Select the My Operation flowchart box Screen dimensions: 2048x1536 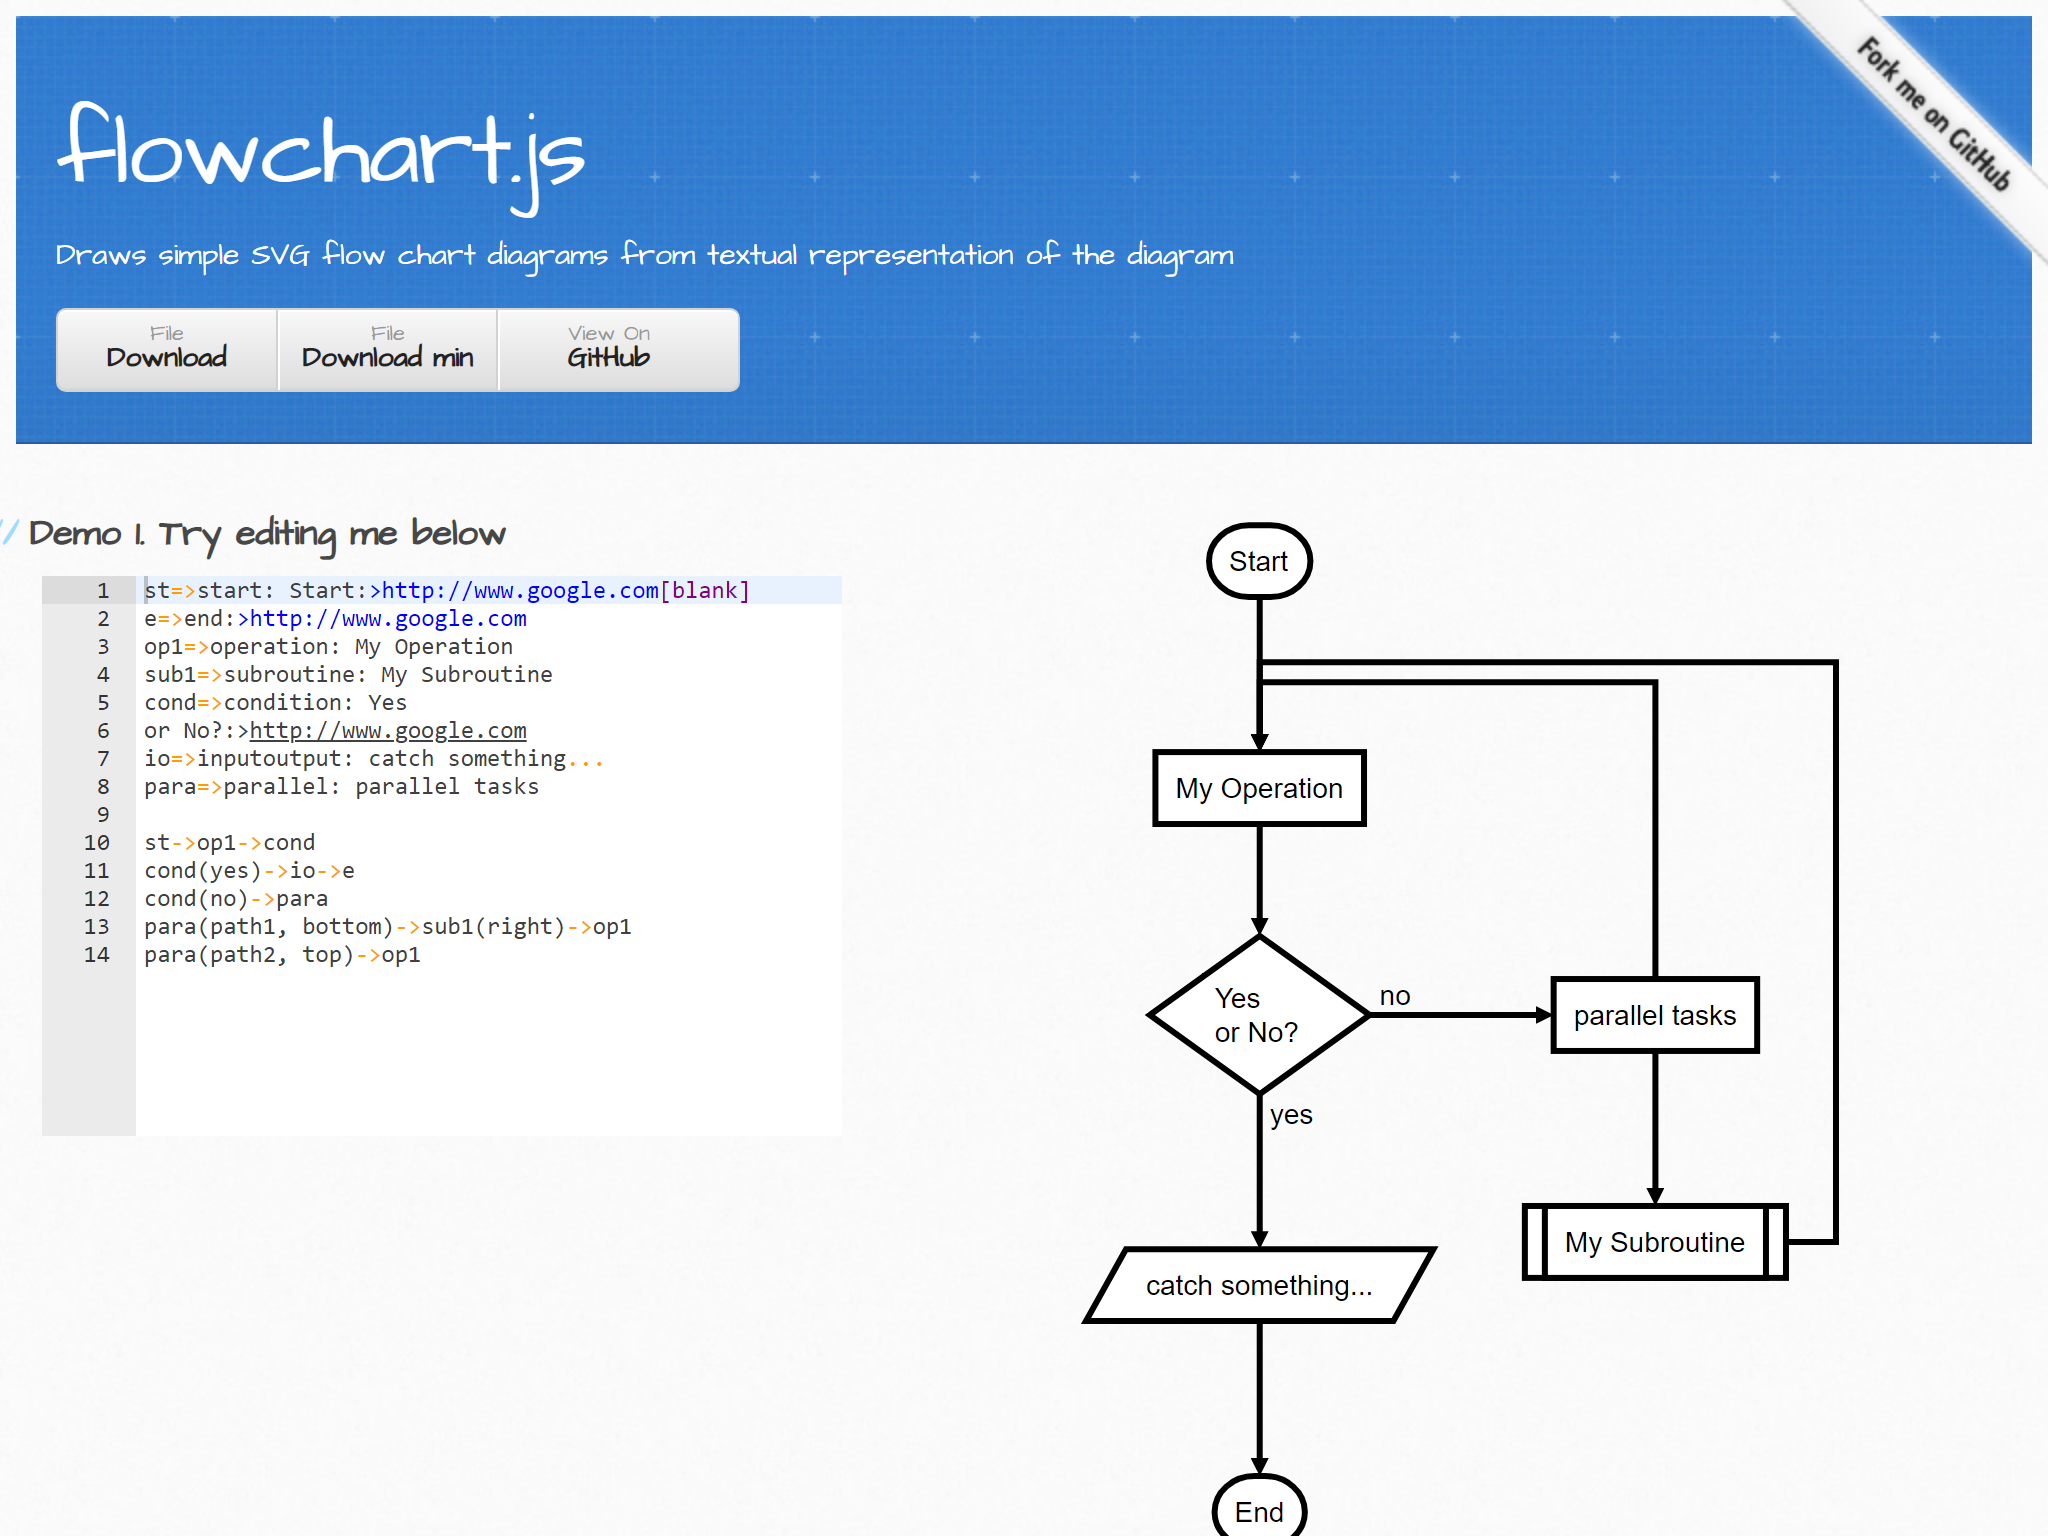click(x=1259, y=788)
